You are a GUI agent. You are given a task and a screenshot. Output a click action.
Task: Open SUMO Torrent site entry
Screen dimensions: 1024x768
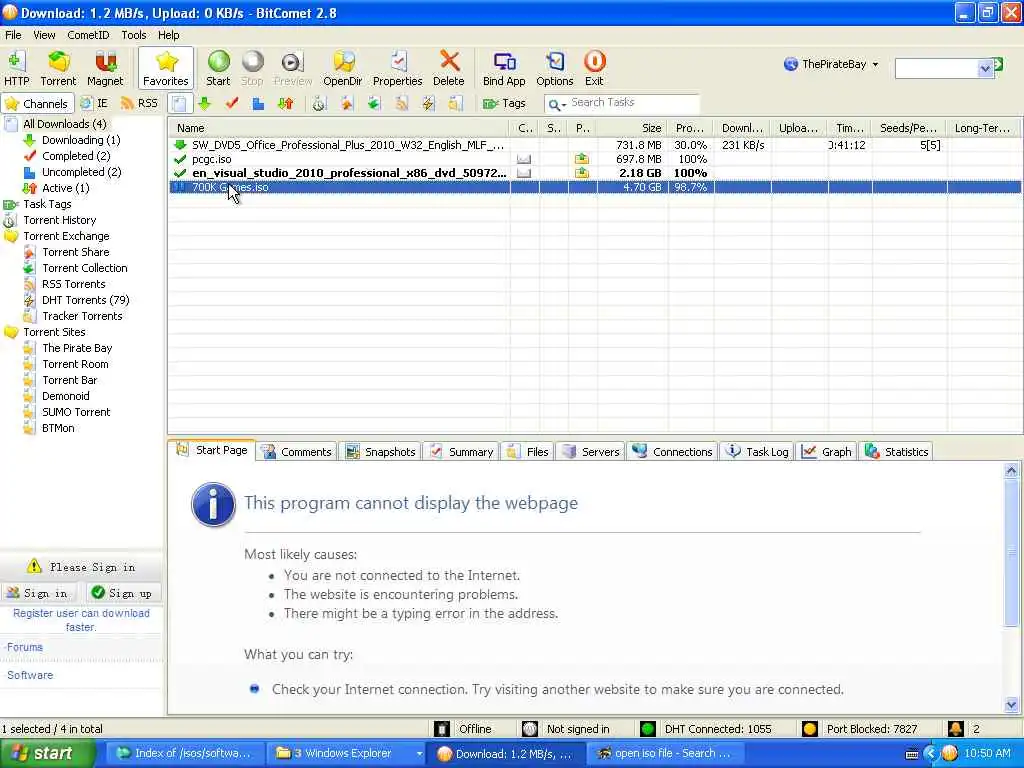(76, 412)
